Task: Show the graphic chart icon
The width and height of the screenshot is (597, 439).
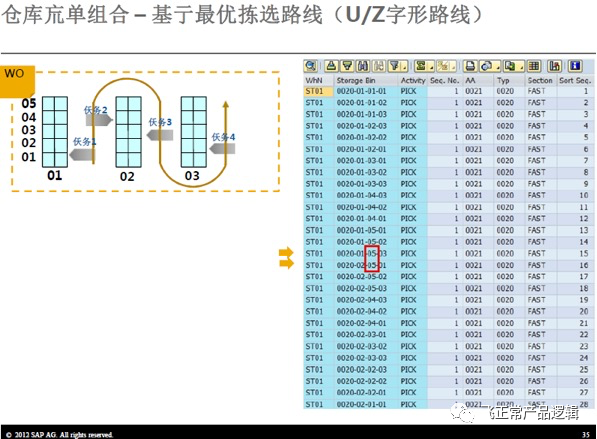Action: pos(554,66)
